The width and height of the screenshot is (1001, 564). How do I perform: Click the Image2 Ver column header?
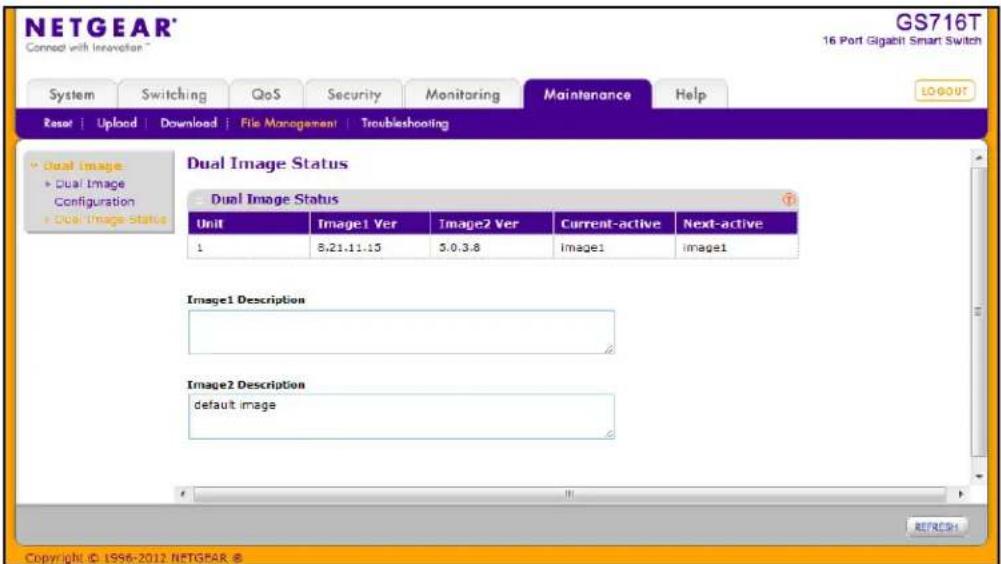492,224
